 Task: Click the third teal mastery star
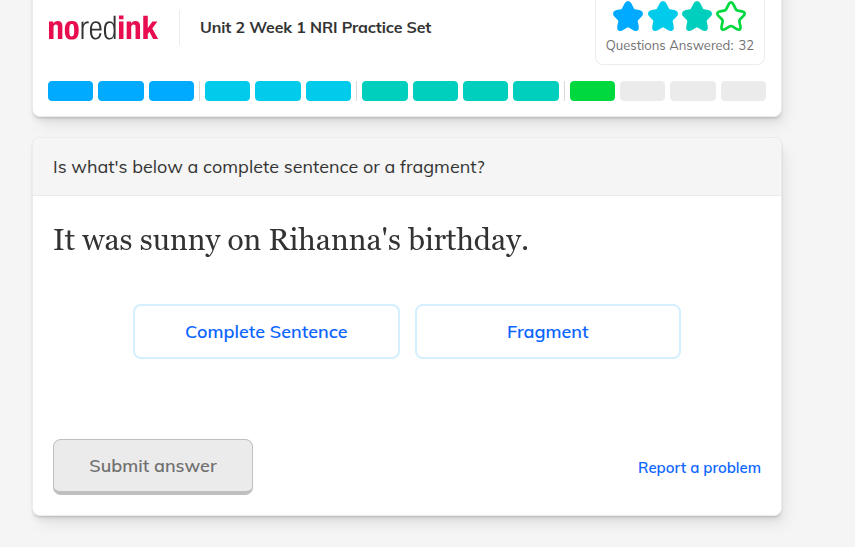(697, 16)
